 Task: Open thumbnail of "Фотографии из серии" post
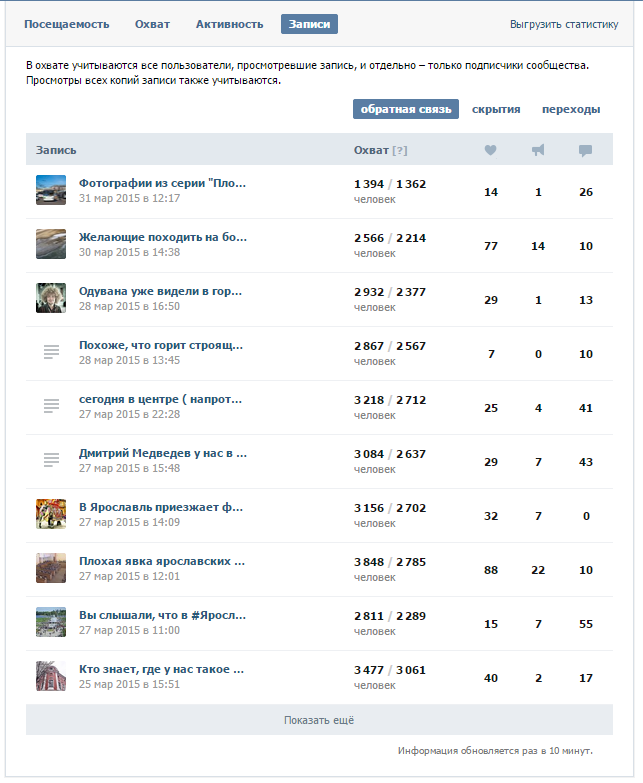(x=51, y=190)
